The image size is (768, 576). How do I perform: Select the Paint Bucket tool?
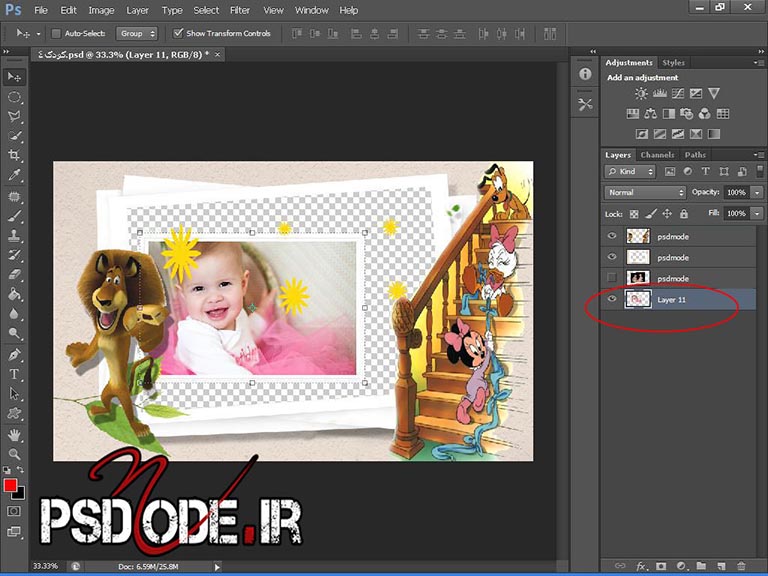click(x=14, y=293)
